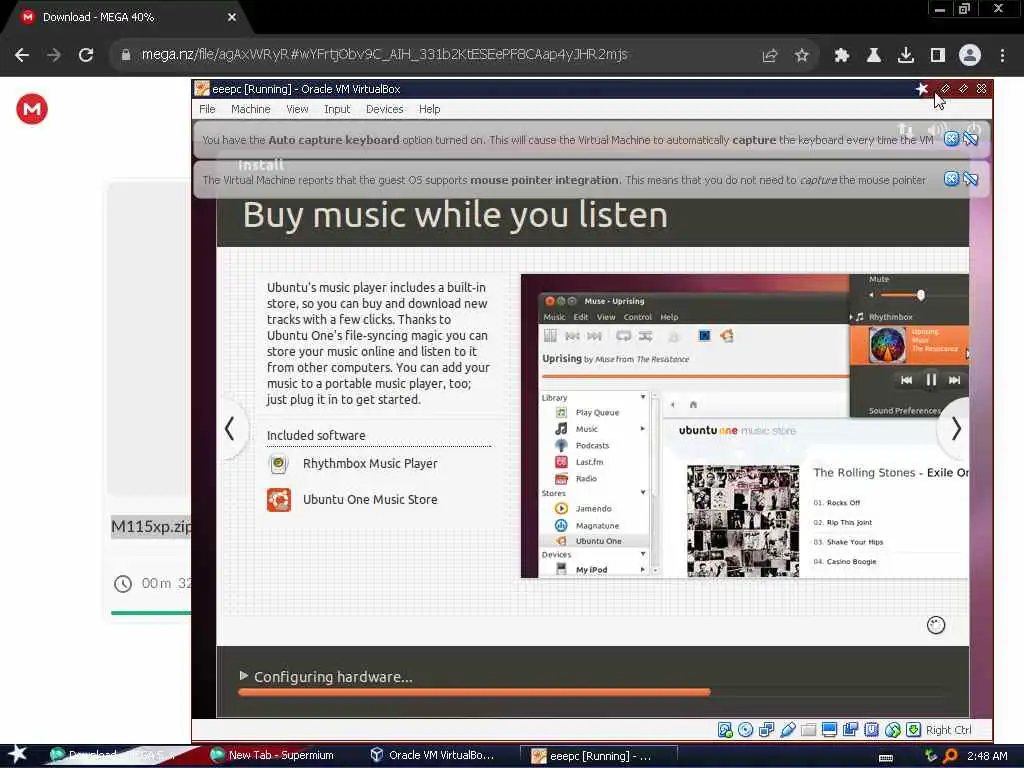
Task: Share this page from the address bar
Action: pos(770,56)
